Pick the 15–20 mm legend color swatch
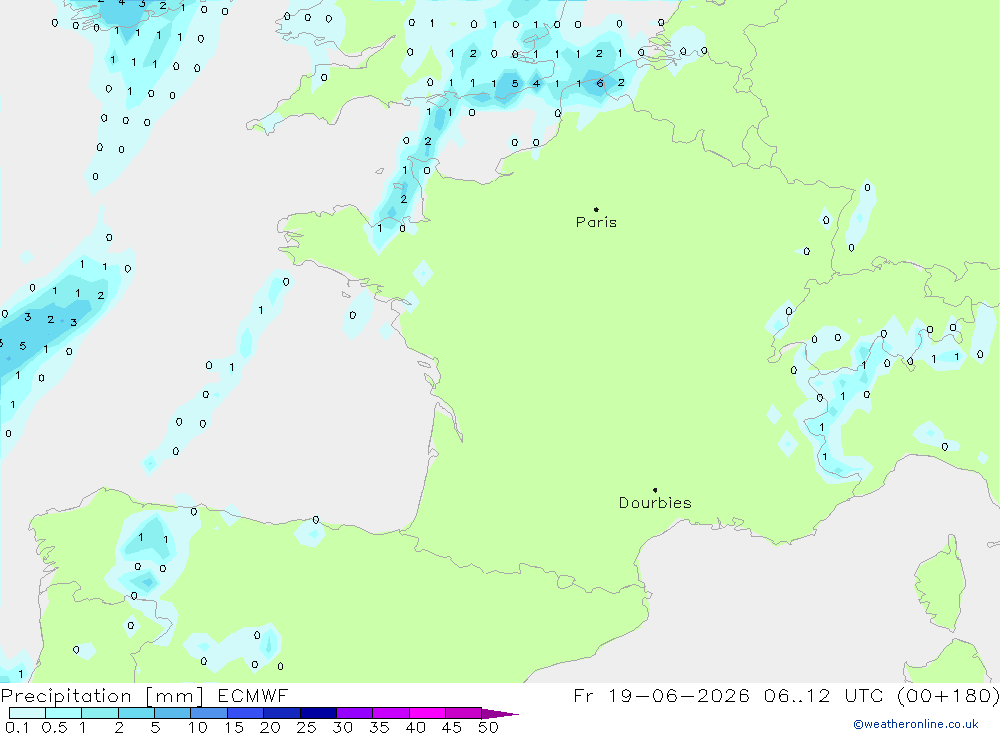Screen dimensions: 1000x733 click(x=246, y=713)
